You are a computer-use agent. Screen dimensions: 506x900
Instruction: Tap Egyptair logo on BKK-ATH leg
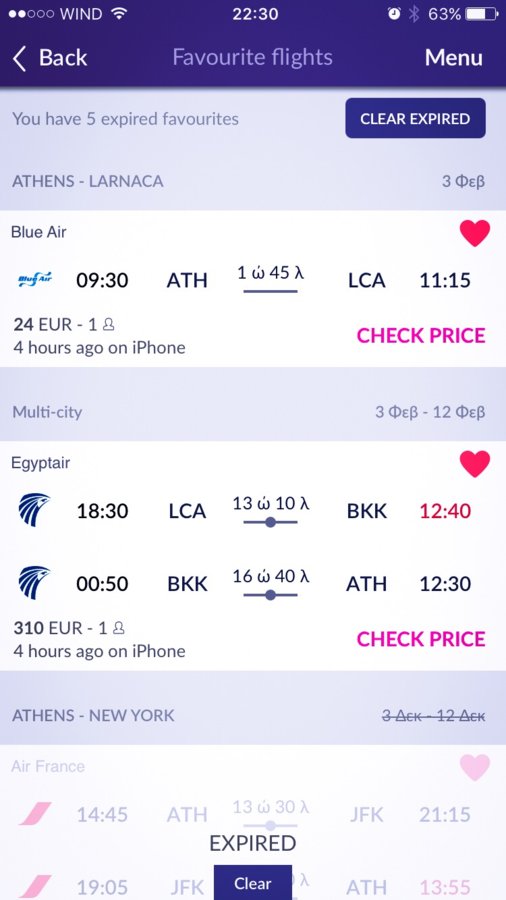tap(34, 583)
